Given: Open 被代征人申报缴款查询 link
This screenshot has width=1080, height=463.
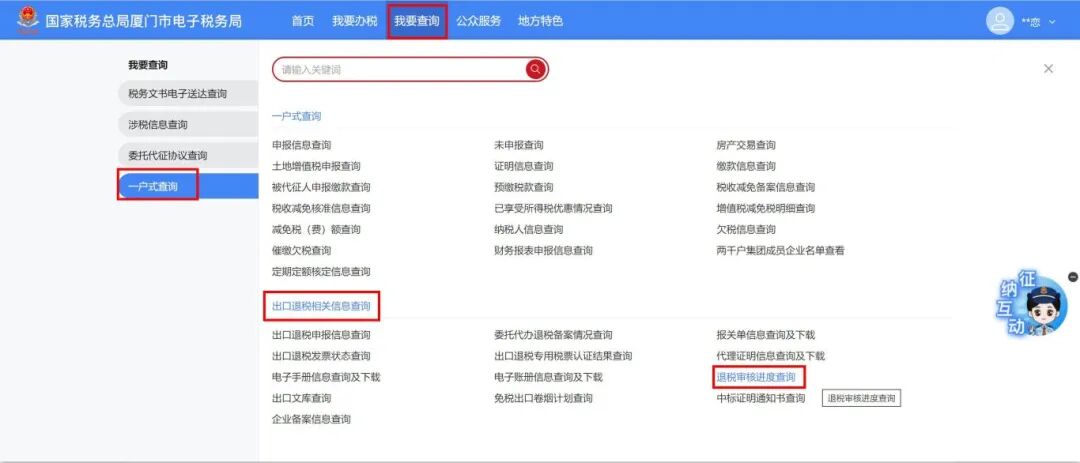Looking at the screenshot, I should [x=321, y=187].
